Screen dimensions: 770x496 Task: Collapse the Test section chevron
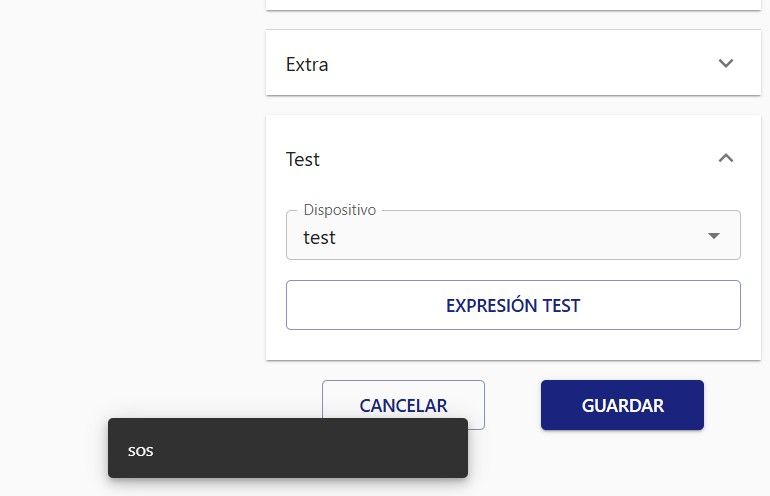(x=726, y=158)
